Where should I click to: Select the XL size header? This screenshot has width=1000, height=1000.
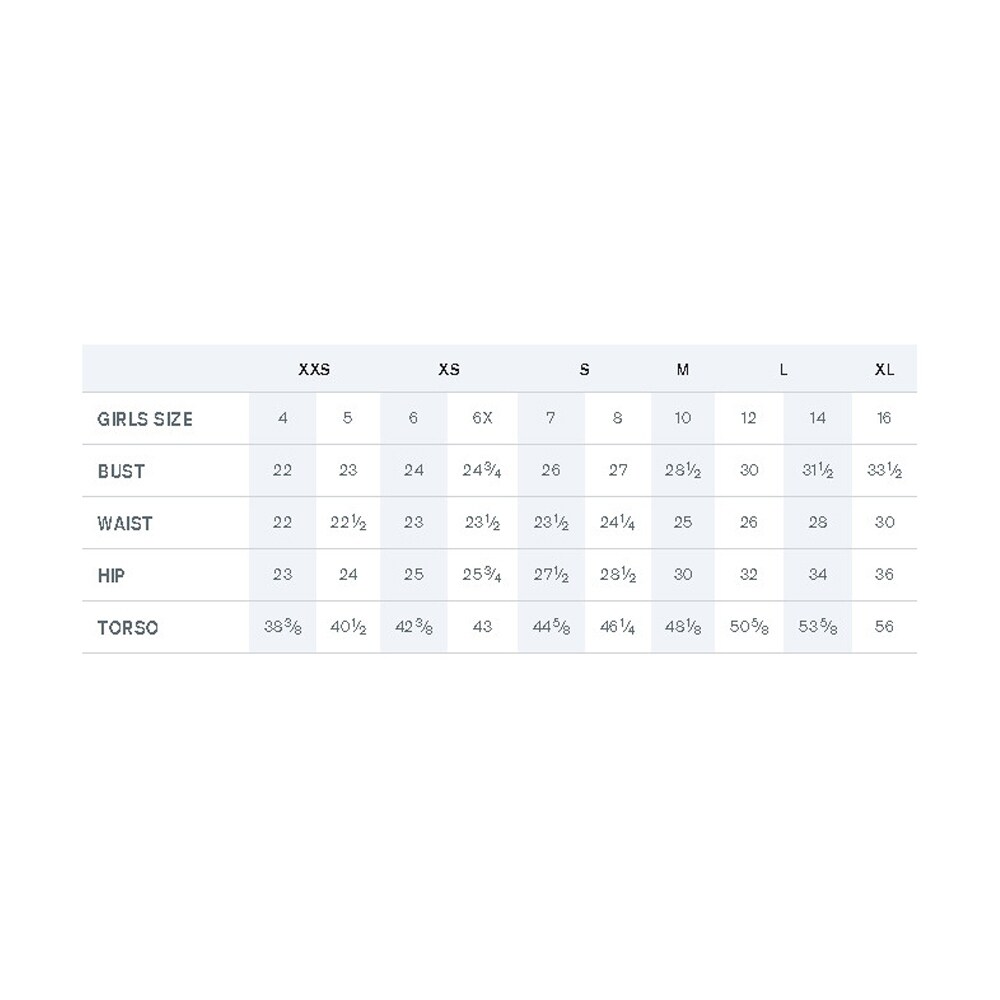click(x=884, y=369)
